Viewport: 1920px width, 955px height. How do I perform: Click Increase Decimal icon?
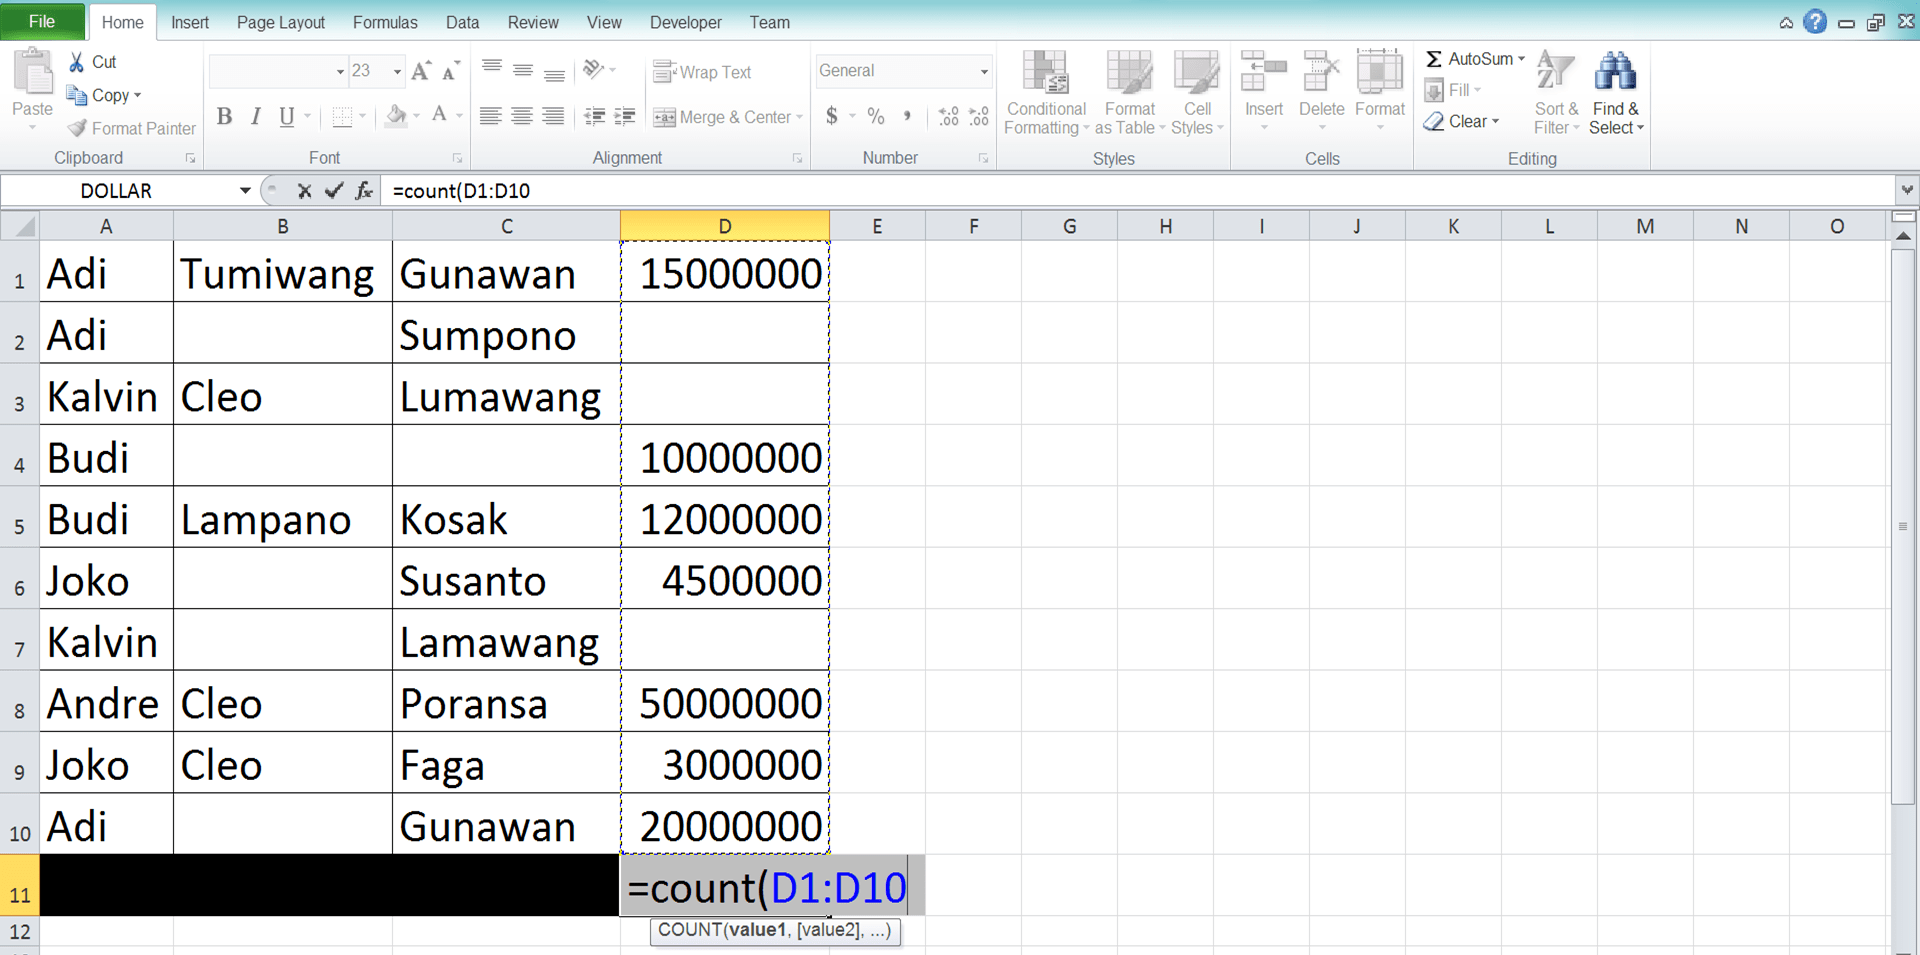pyautogui.click(x=948, y=117)
